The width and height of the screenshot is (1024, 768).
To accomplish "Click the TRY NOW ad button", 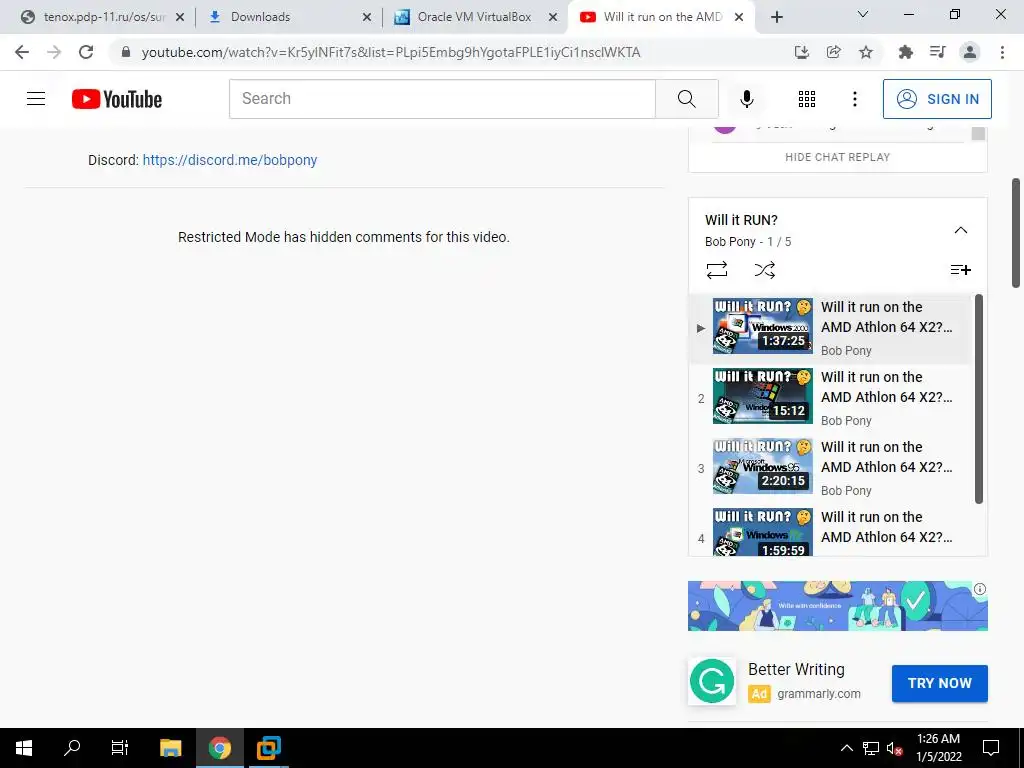I will pos(939,683).
